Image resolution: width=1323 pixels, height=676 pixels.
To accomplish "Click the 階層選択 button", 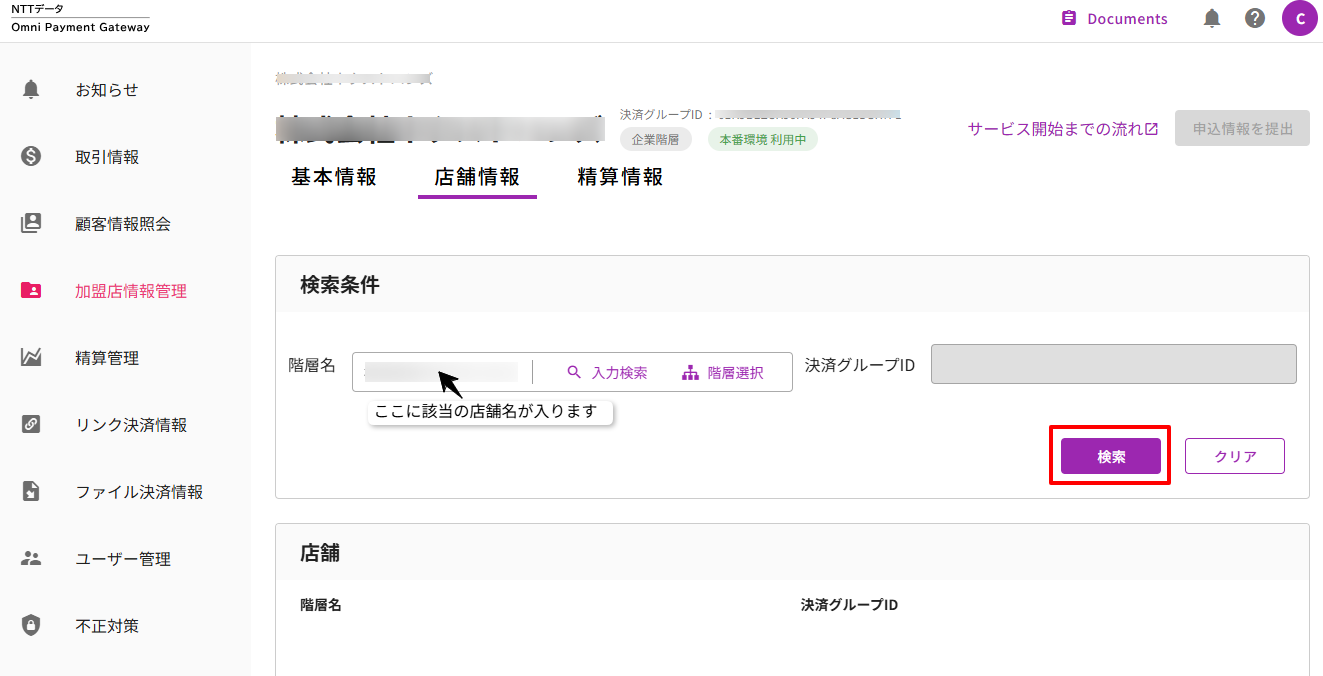I will coord(723,372).
